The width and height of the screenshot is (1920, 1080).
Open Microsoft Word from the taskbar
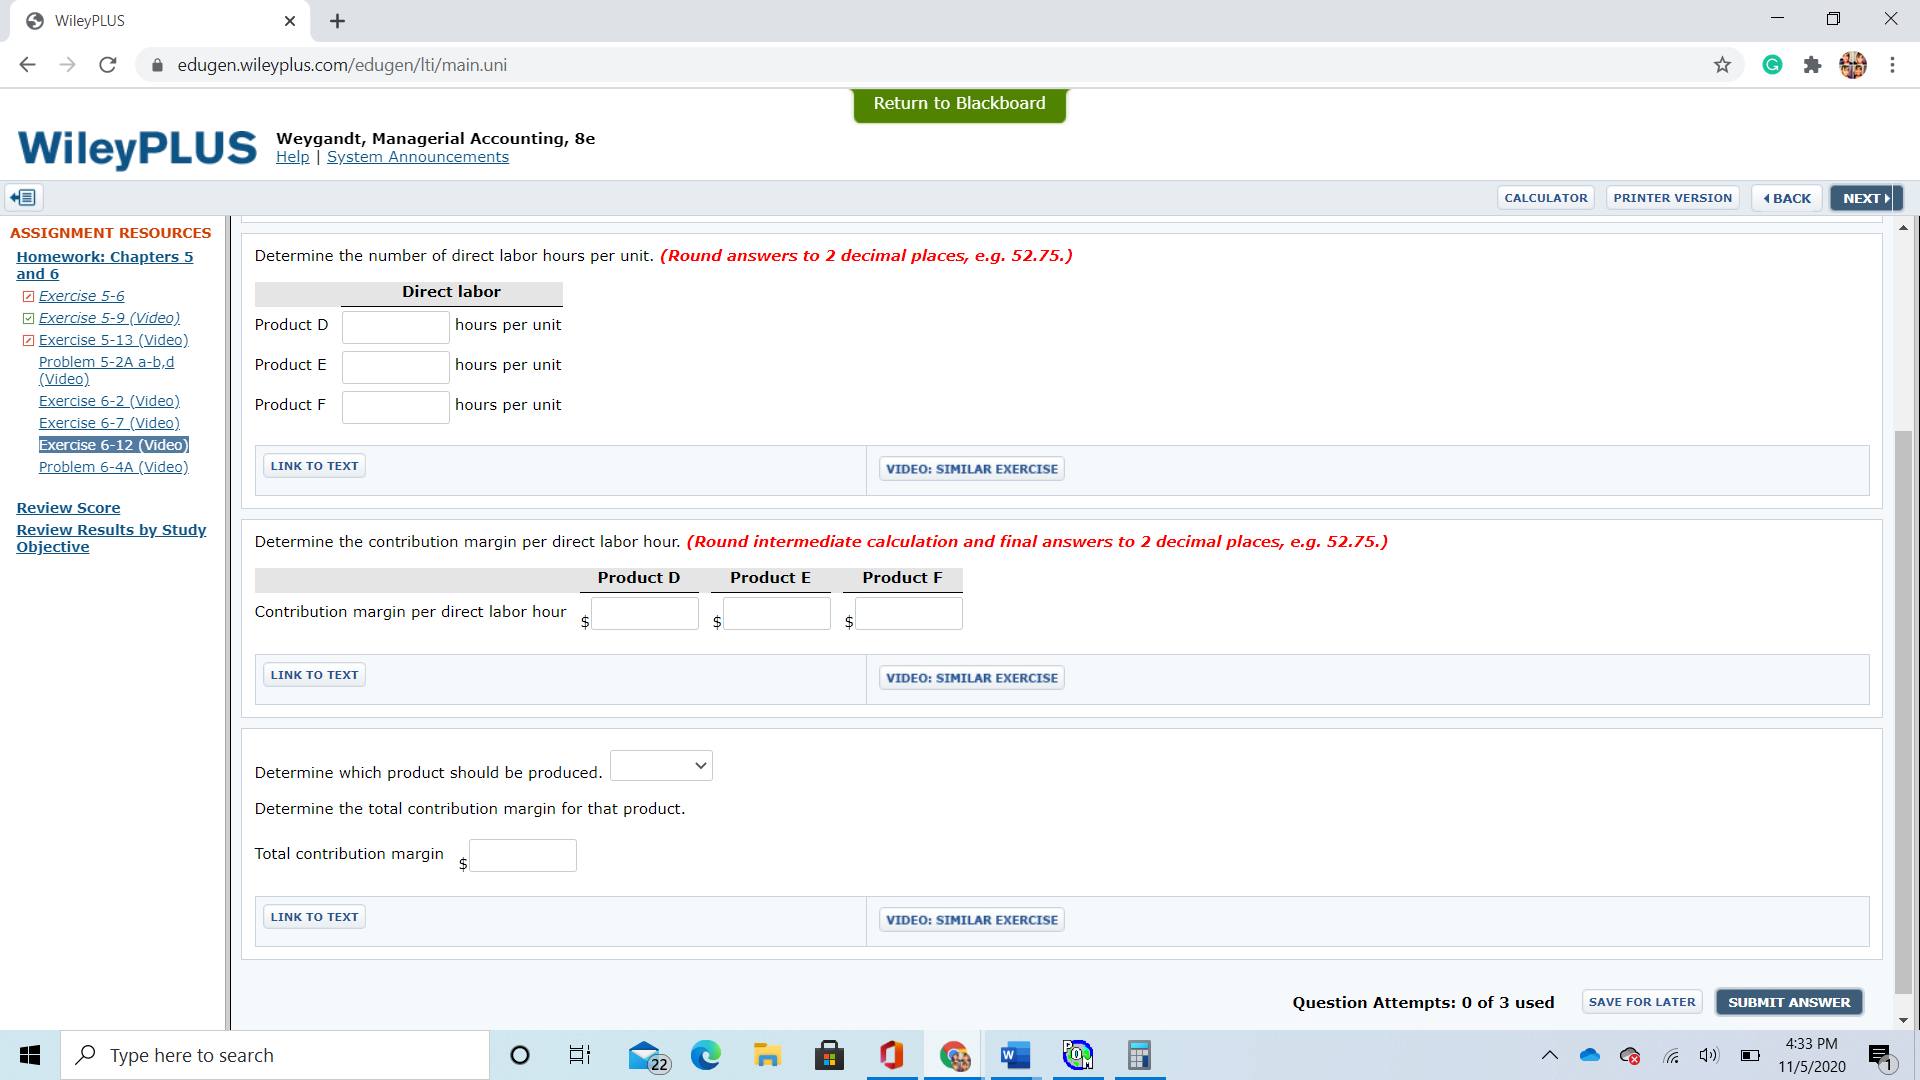click(1015, 1055)
